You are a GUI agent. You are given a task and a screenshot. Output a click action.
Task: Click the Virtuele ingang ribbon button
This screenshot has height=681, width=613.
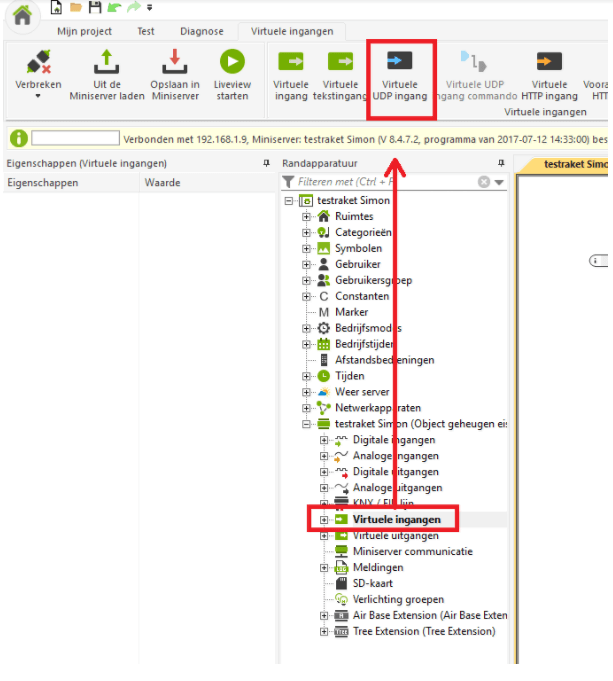click(x=291, y=63)
